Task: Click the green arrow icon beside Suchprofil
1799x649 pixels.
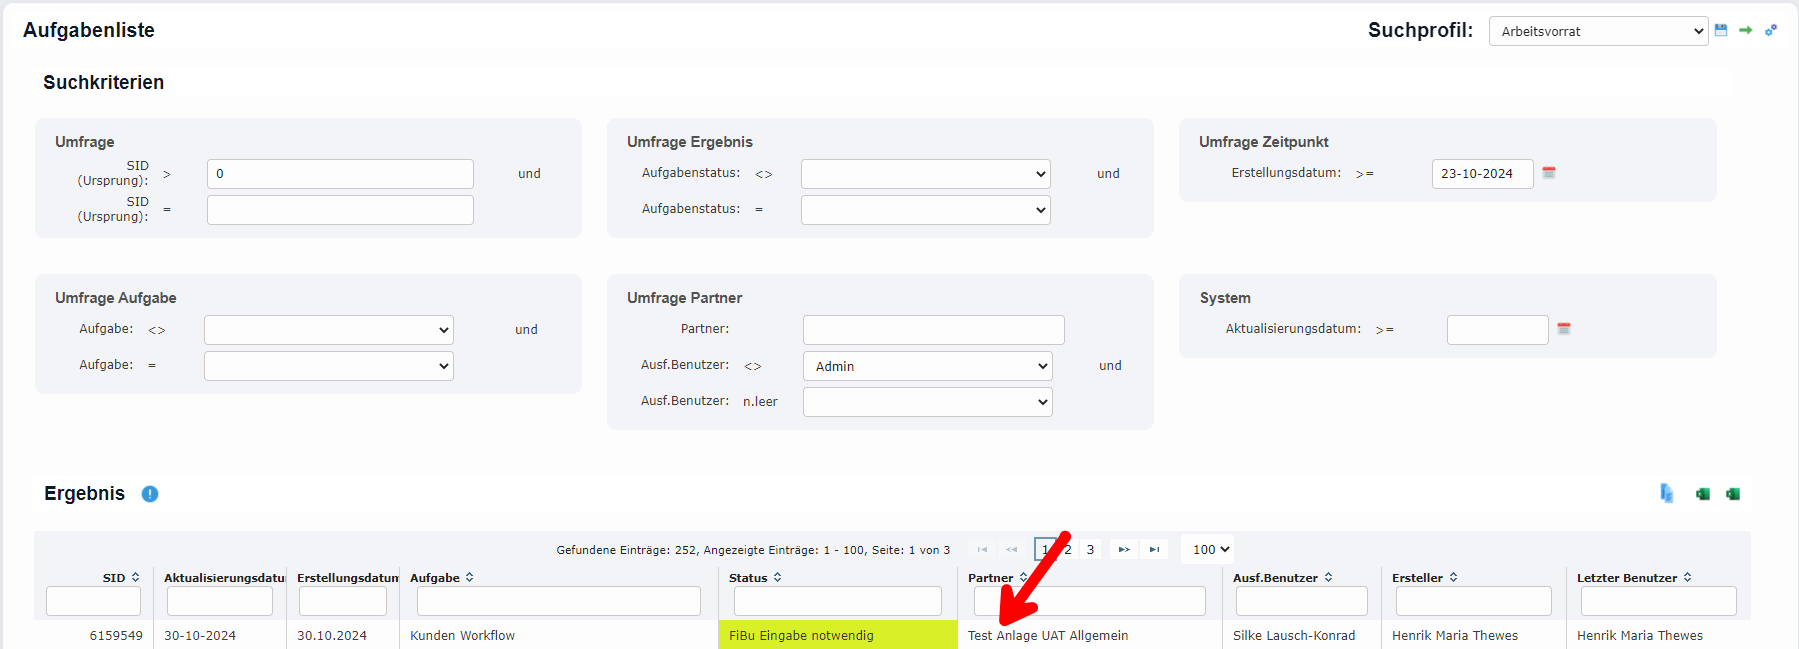Action: pos(1745,30)
